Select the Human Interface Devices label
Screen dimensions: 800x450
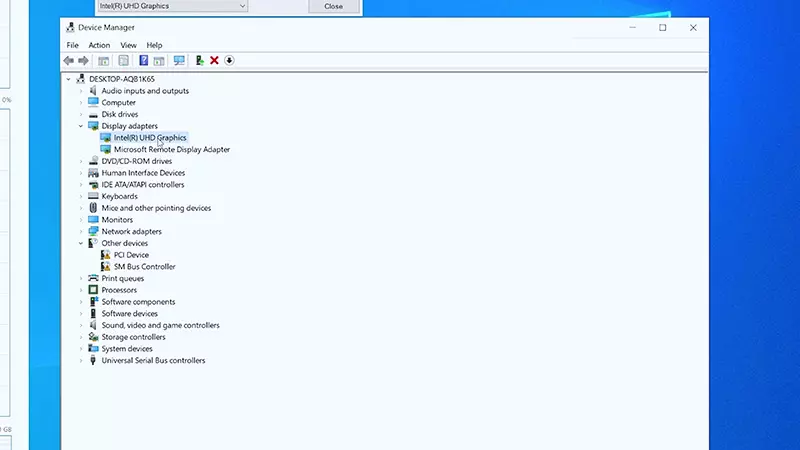[143, 173]
